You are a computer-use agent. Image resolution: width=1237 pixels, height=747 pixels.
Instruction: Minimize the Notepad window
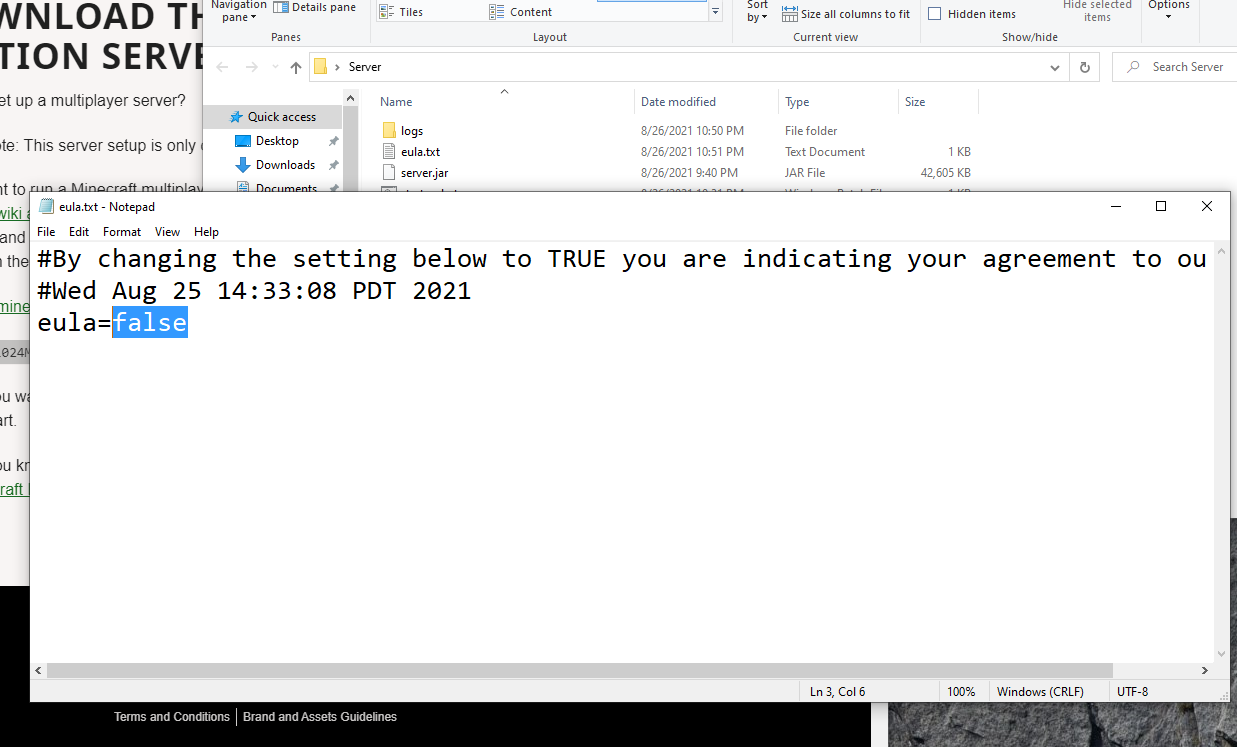point(1115,206)
